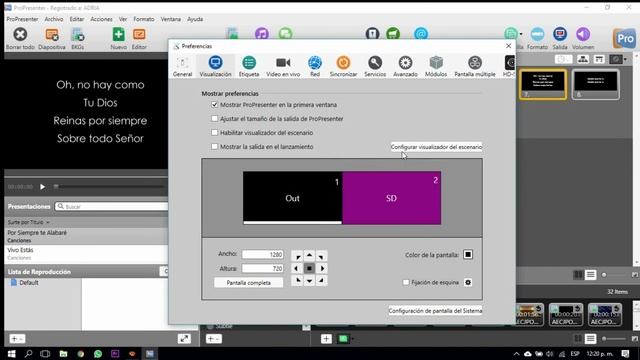Open the Color de la pantalla swatch
Viewport: 640px width, 360px height.
click(468, 255)
